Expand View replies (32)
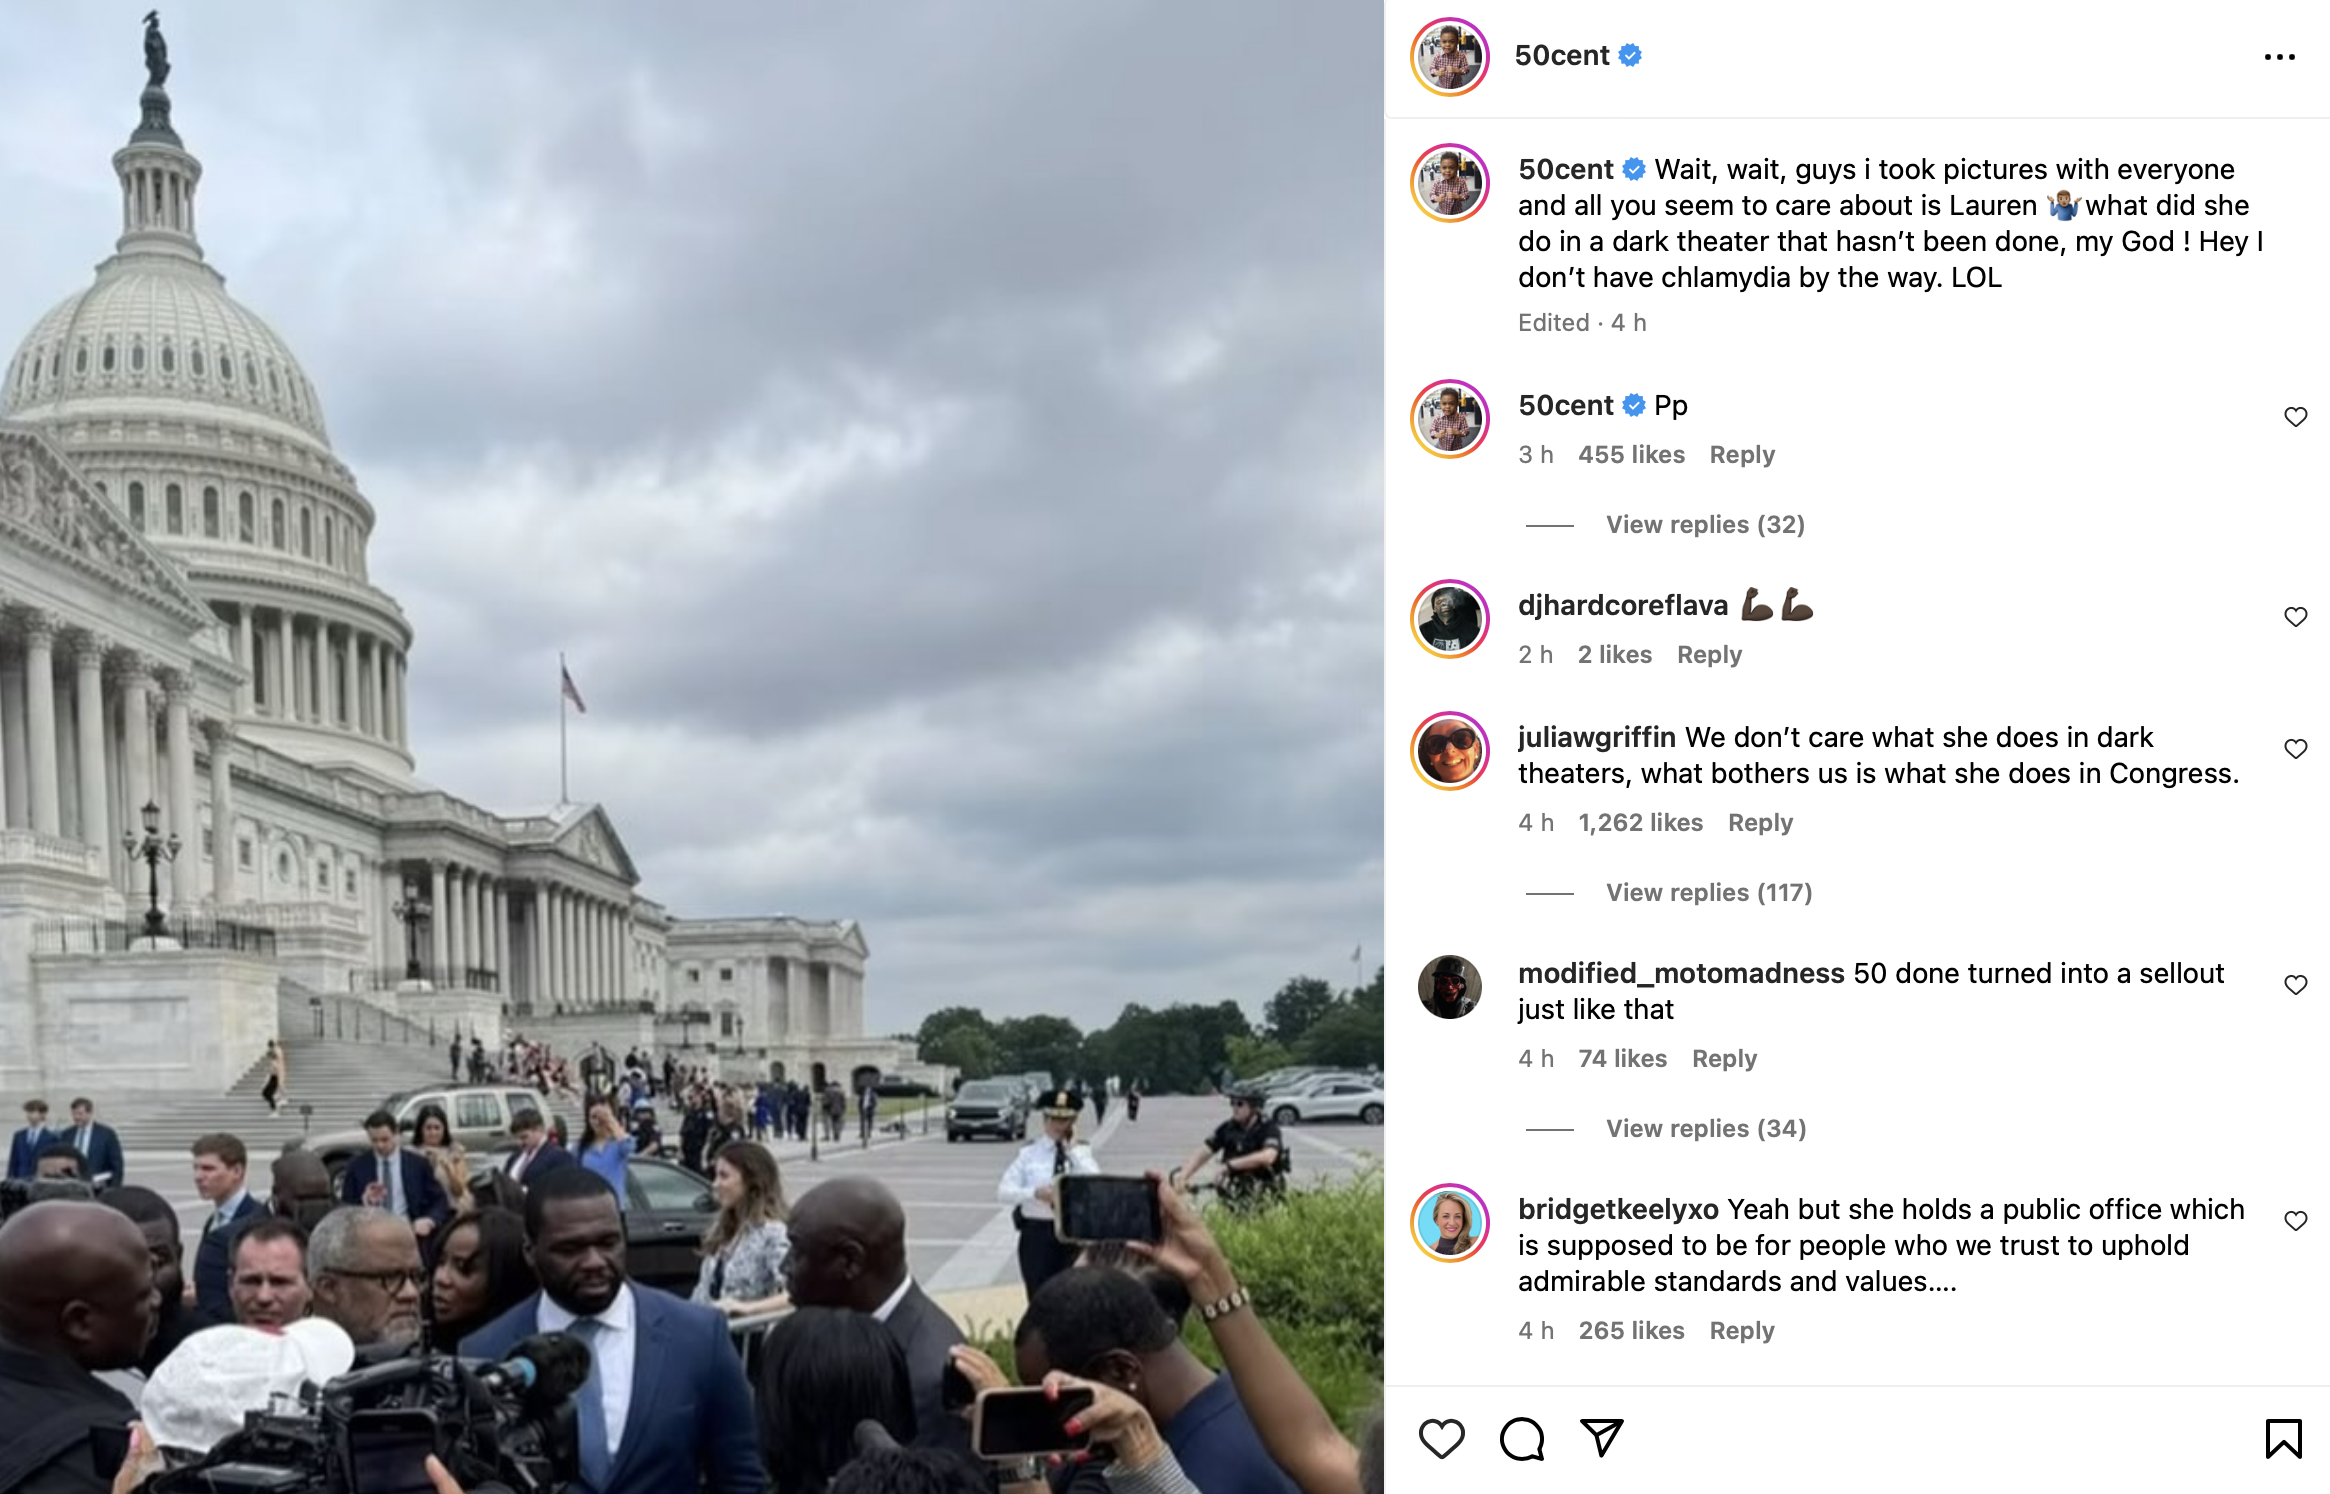Screen dimensions: 2330x1494 pyautogui.click(x=1705, y=524)
